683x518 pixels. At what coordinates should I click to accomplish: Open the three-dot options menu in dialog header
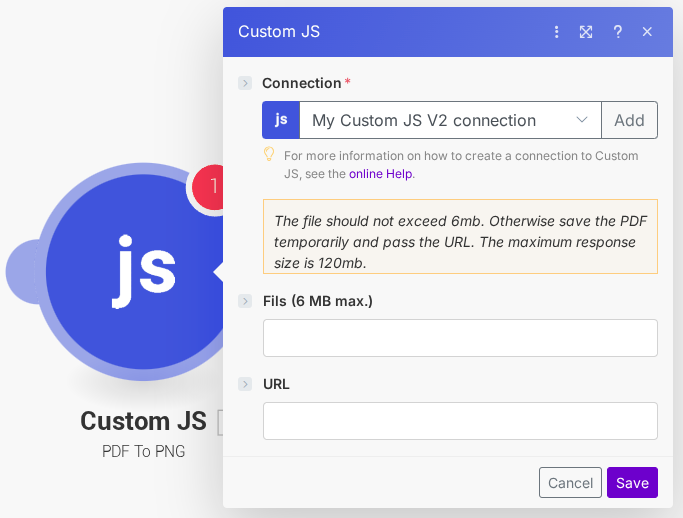click(557, 32)
